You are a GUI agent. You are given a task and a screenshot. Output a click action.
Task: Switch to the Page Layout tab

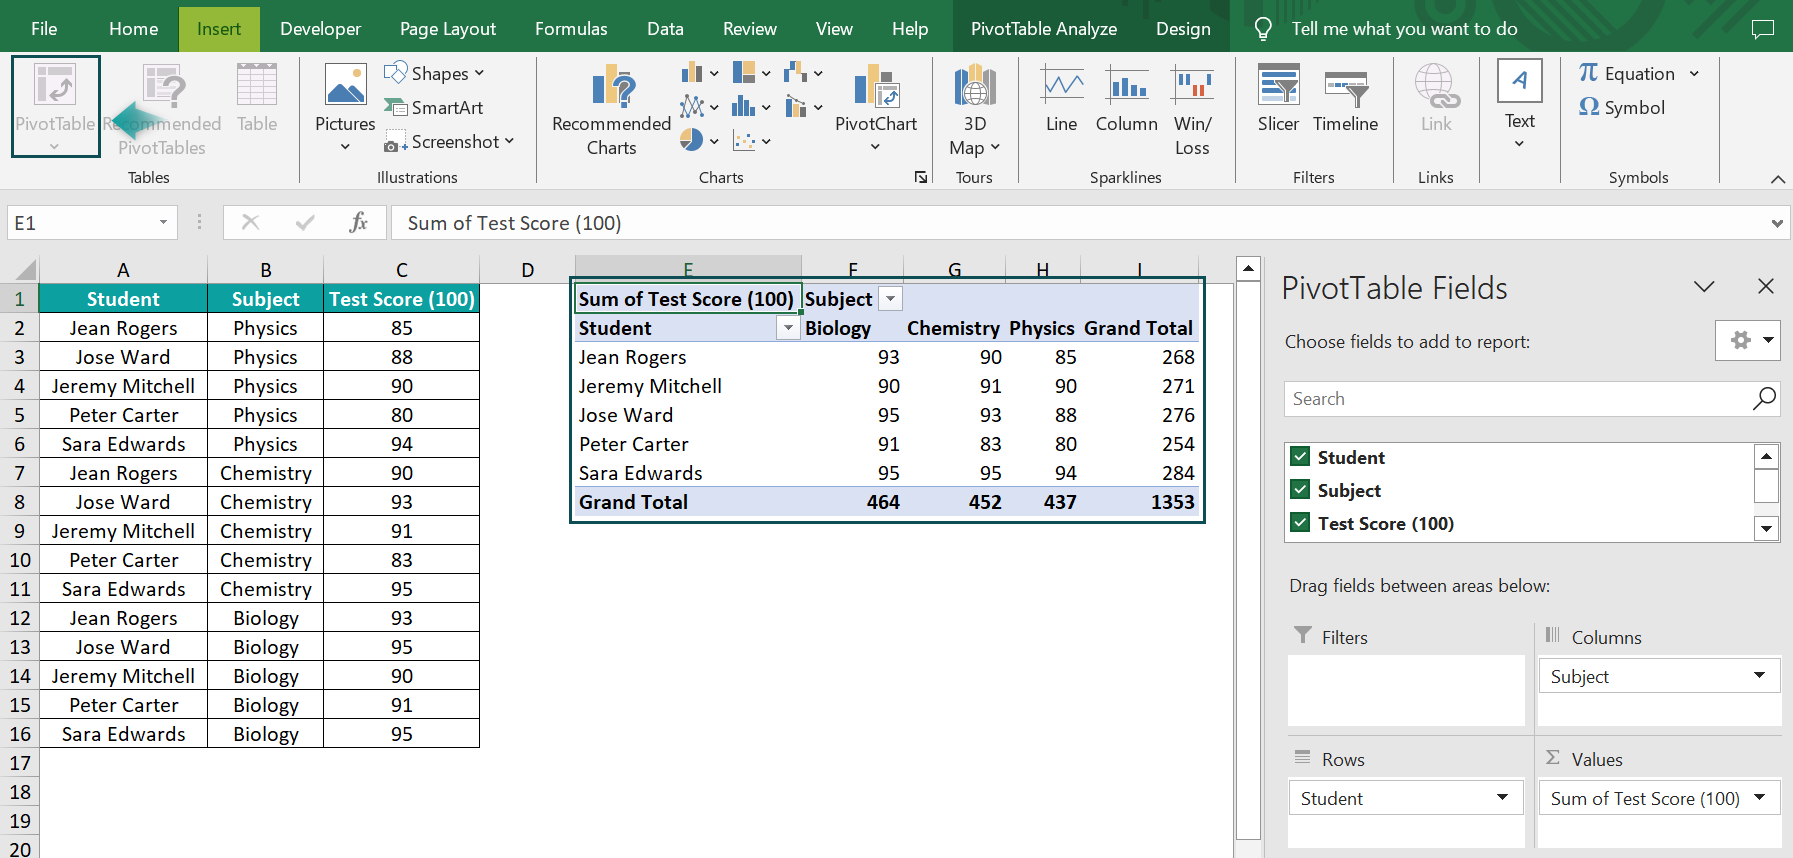coord(447,29)
